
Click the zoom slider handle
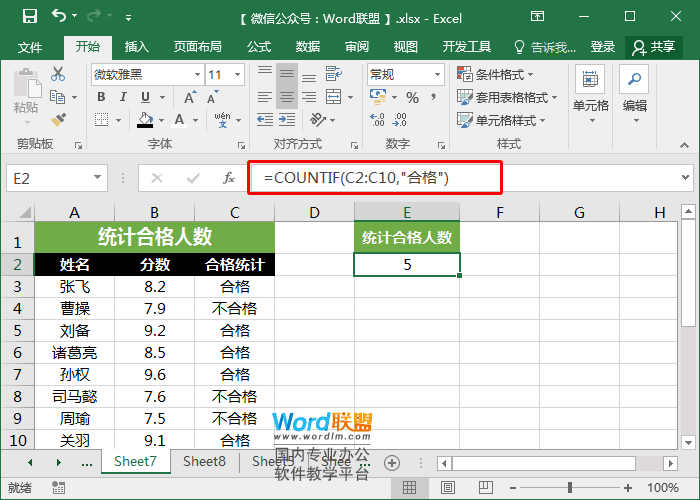(x=570, y=488)
